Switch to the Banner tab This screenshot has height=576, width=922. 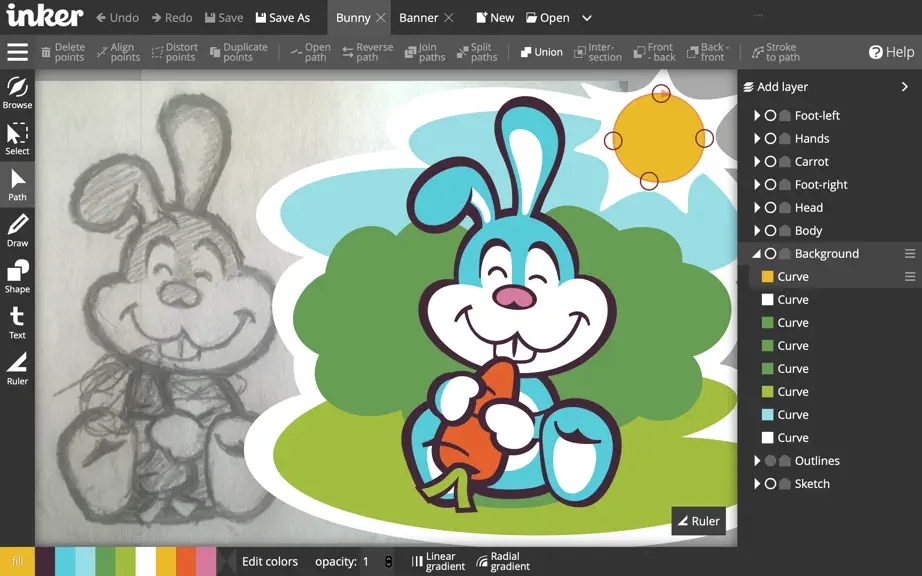(419, 18)
